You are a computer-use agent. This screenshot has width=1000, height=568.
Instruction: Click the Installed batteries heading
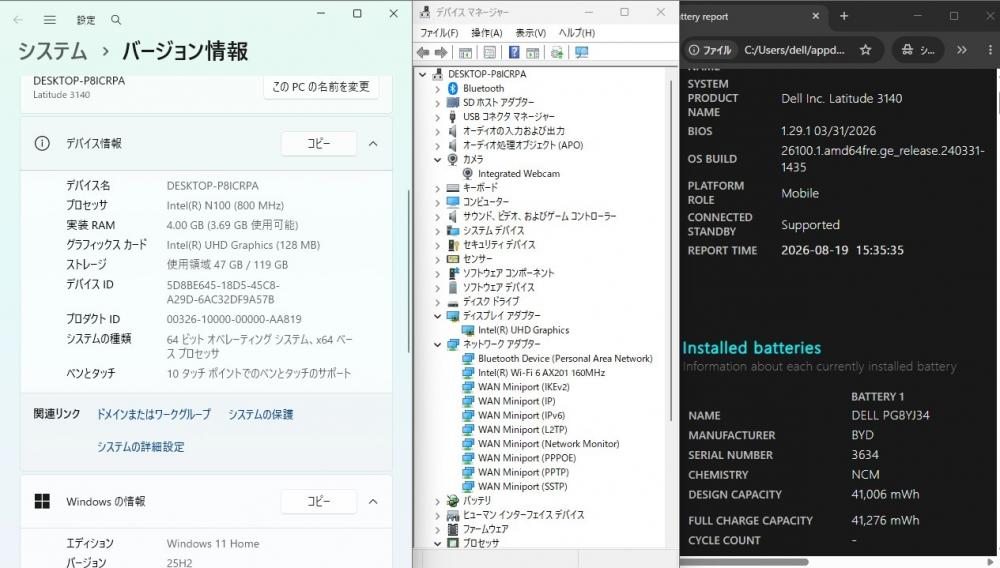pos(752,347)
